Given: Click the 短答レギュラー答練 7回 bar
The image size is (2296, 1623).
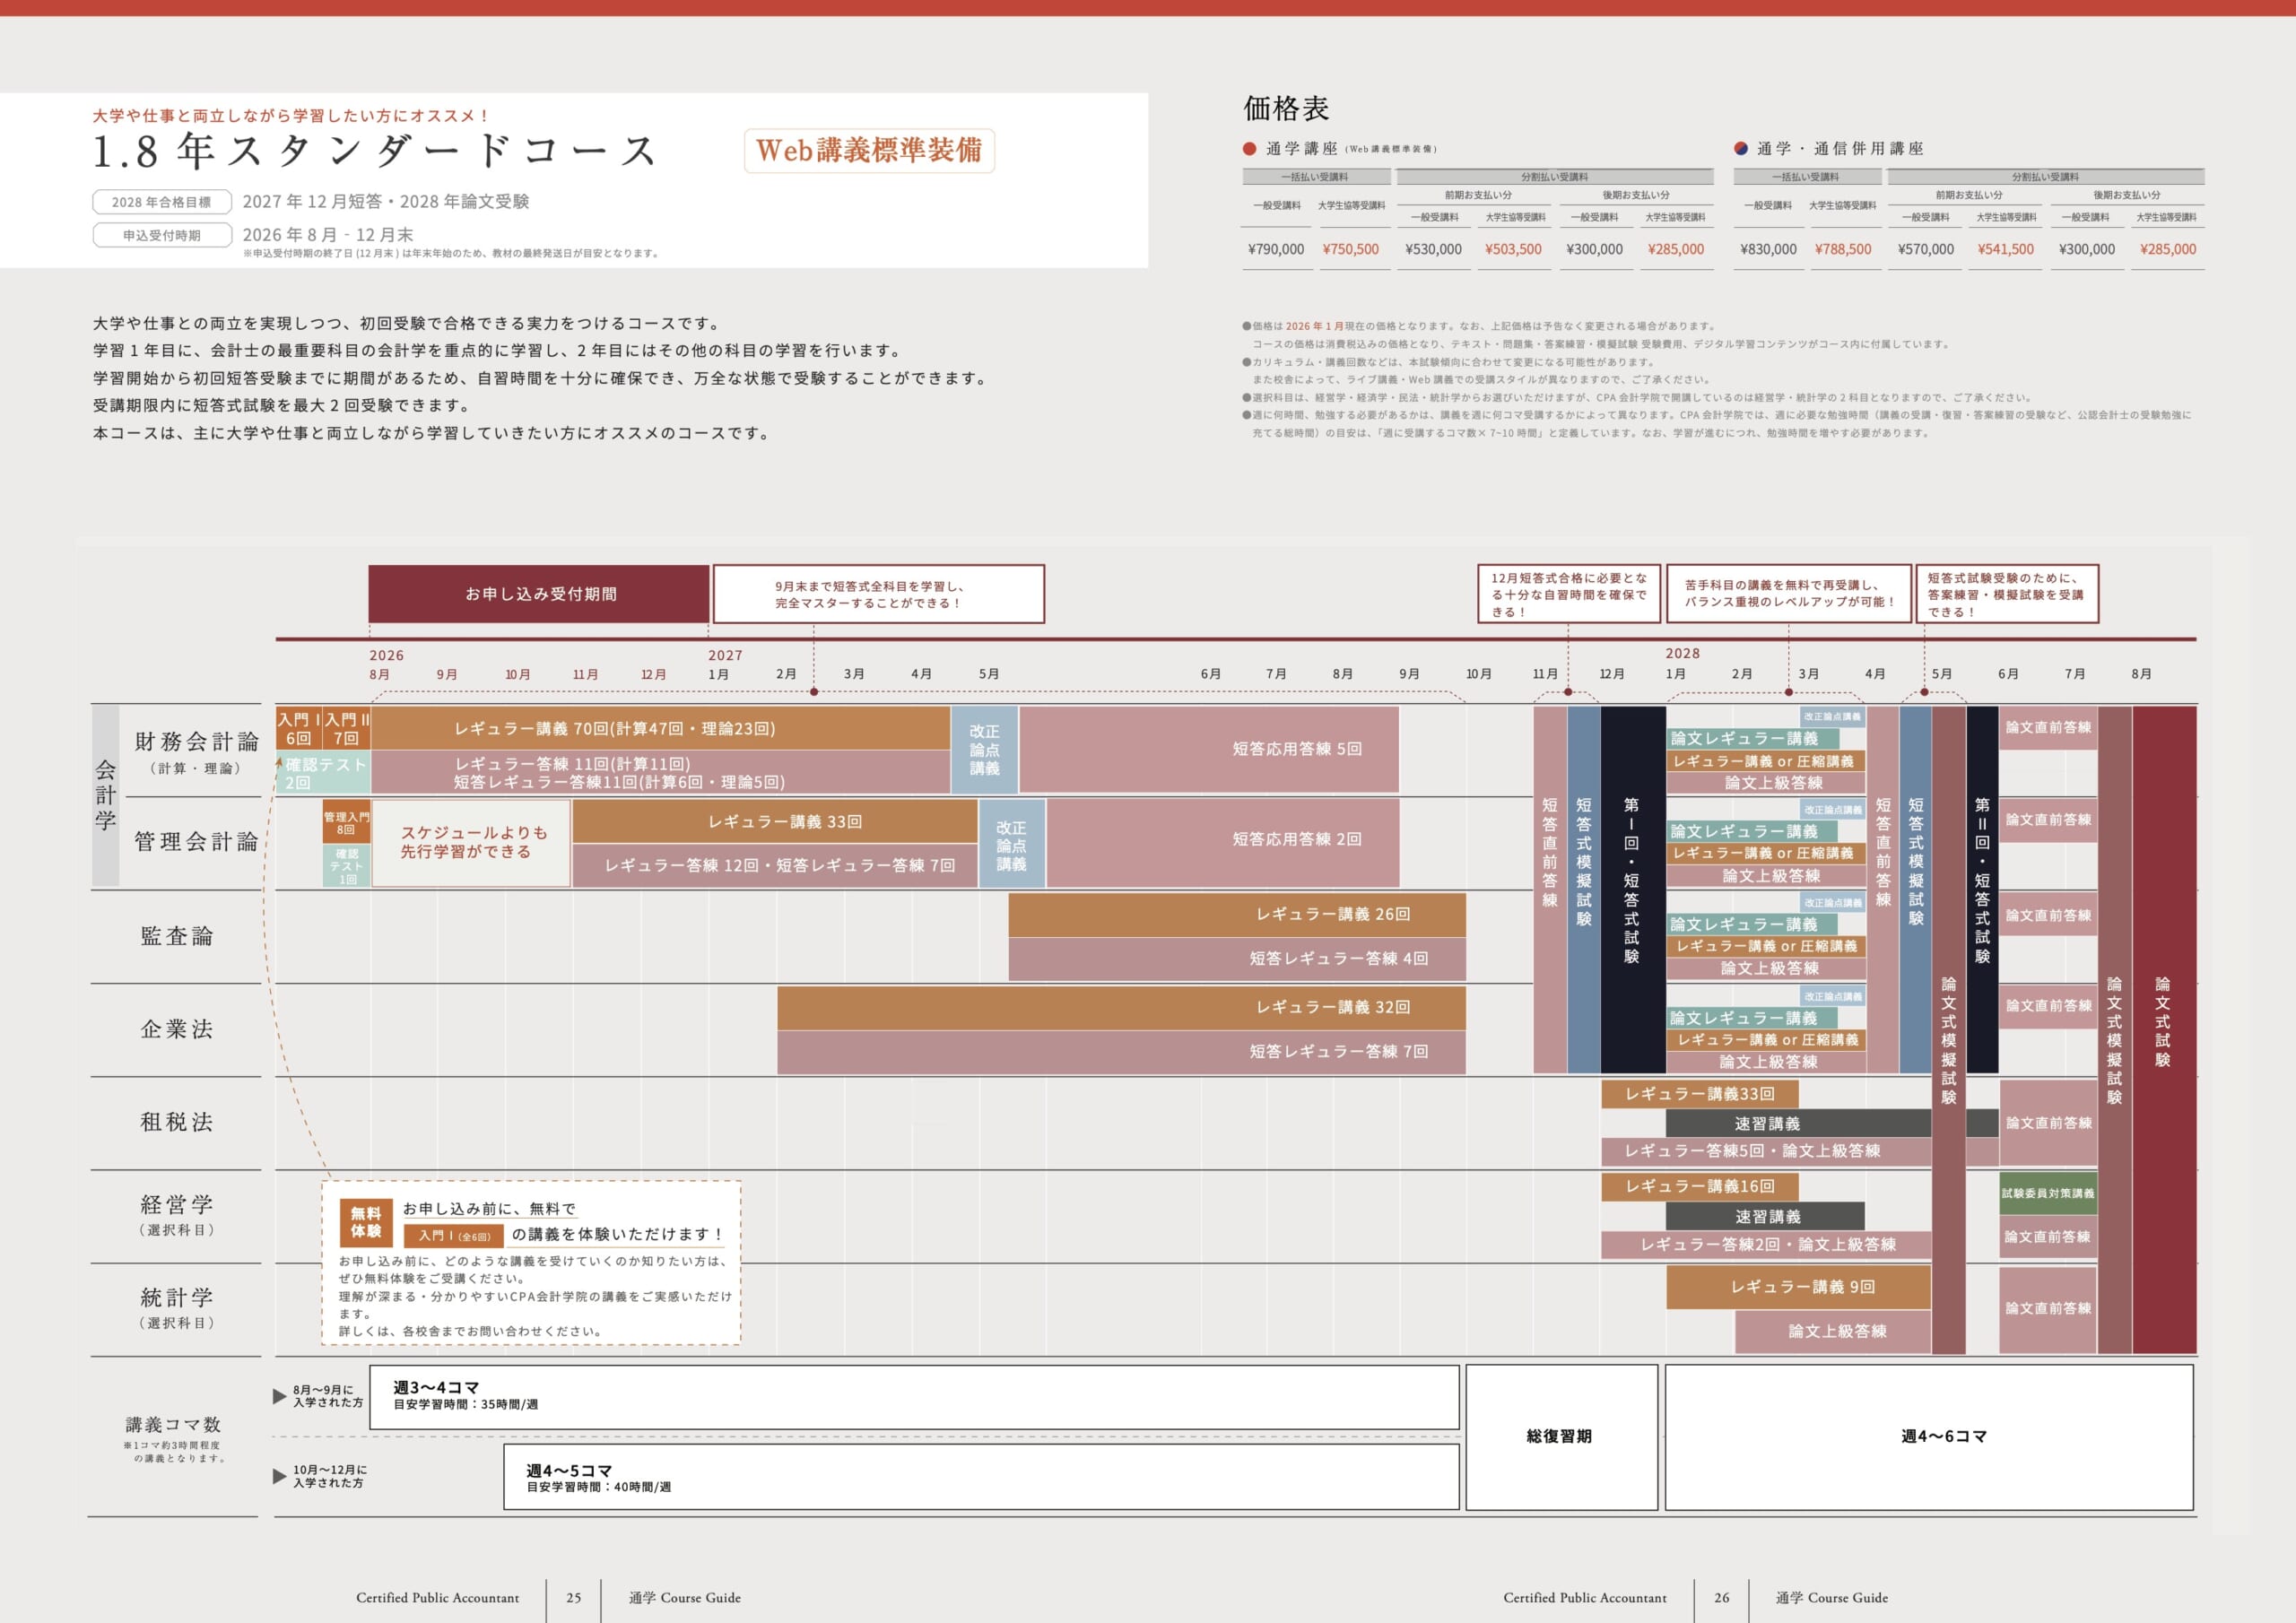Looking at the screenshot, I should pos(1121,1052).
